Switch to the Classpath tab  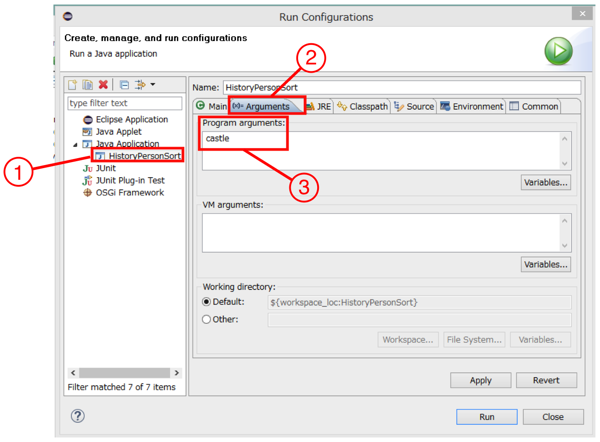(x=362, y=106)
